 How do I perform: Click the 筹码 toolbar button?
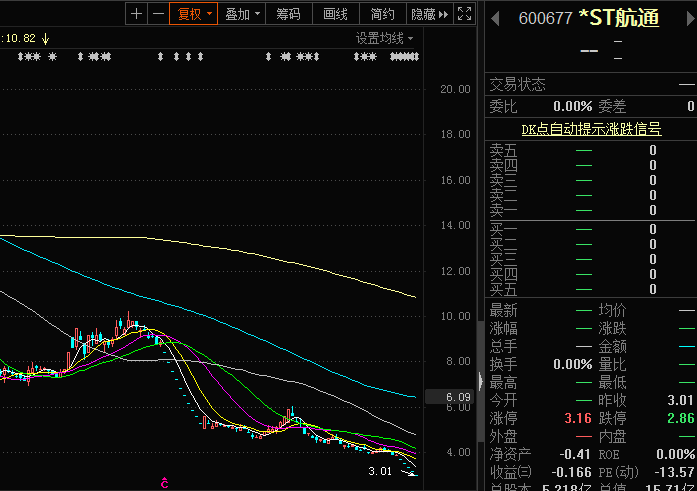[x=289, y=14]
